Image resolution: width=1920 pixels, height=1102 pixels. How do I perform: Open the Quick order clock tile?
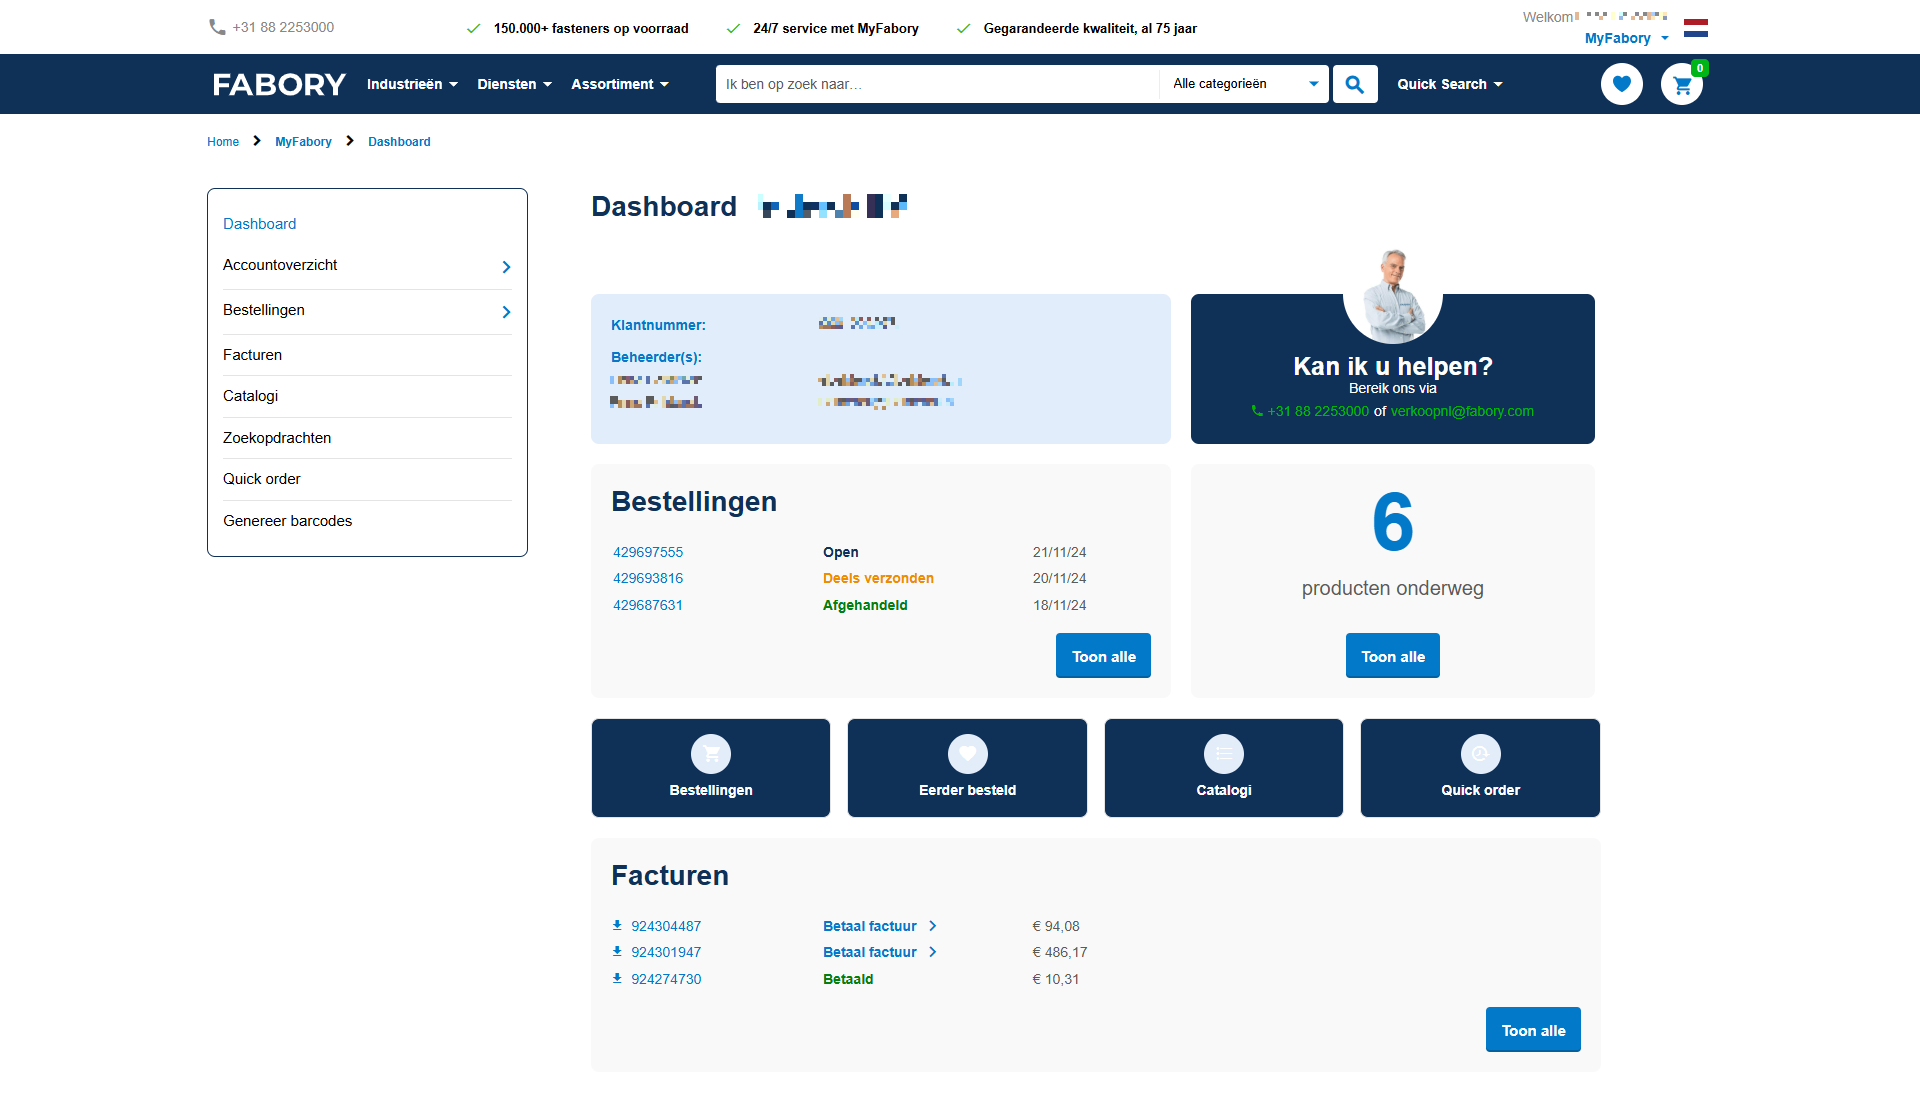pos(1480,768)
